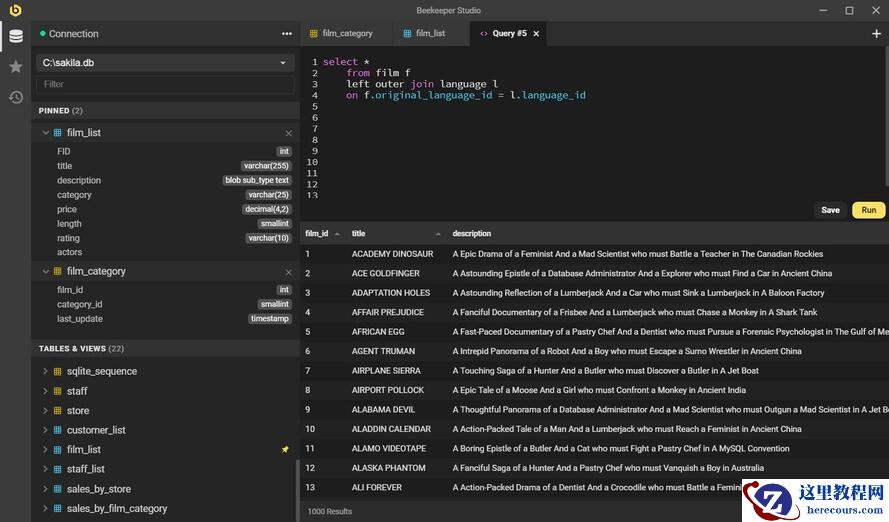Click the new tab plus icon
This screenshot has width=889, height=522.
[x=877, y=33]
